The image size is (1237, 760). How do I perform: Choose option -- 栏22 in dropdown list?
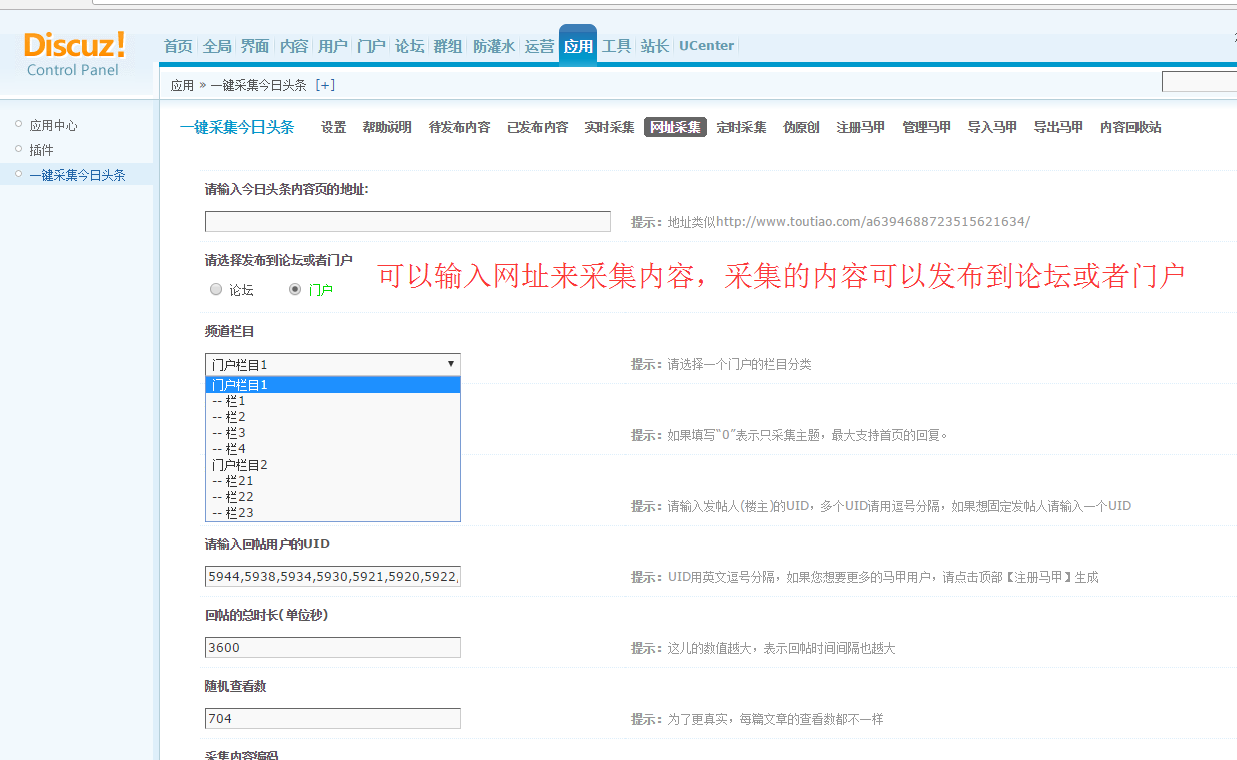point(333,497)
